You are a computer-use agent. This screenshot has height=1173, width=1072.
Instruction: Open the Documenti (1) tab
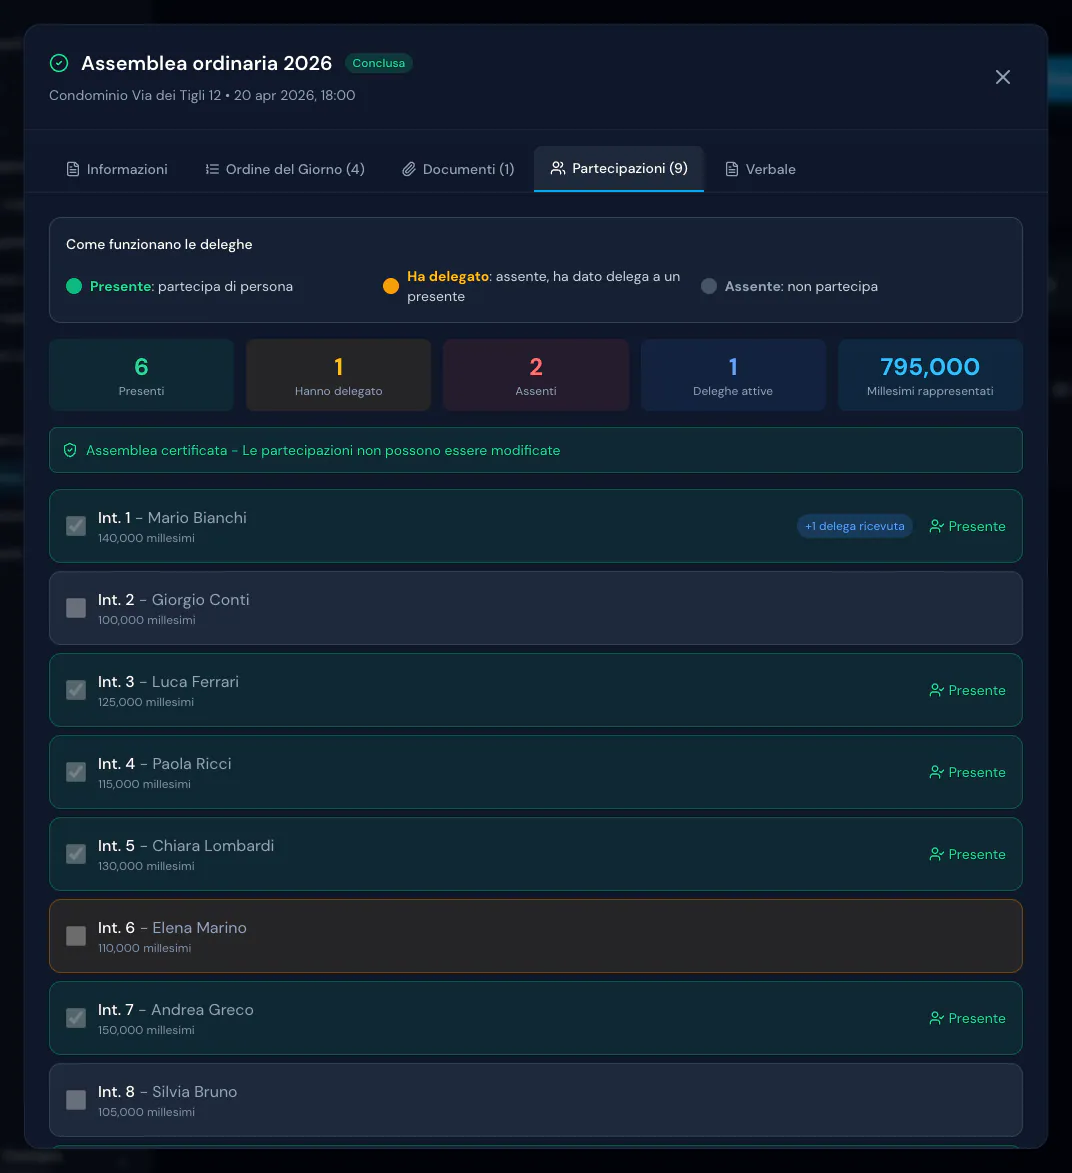point(458,169)
